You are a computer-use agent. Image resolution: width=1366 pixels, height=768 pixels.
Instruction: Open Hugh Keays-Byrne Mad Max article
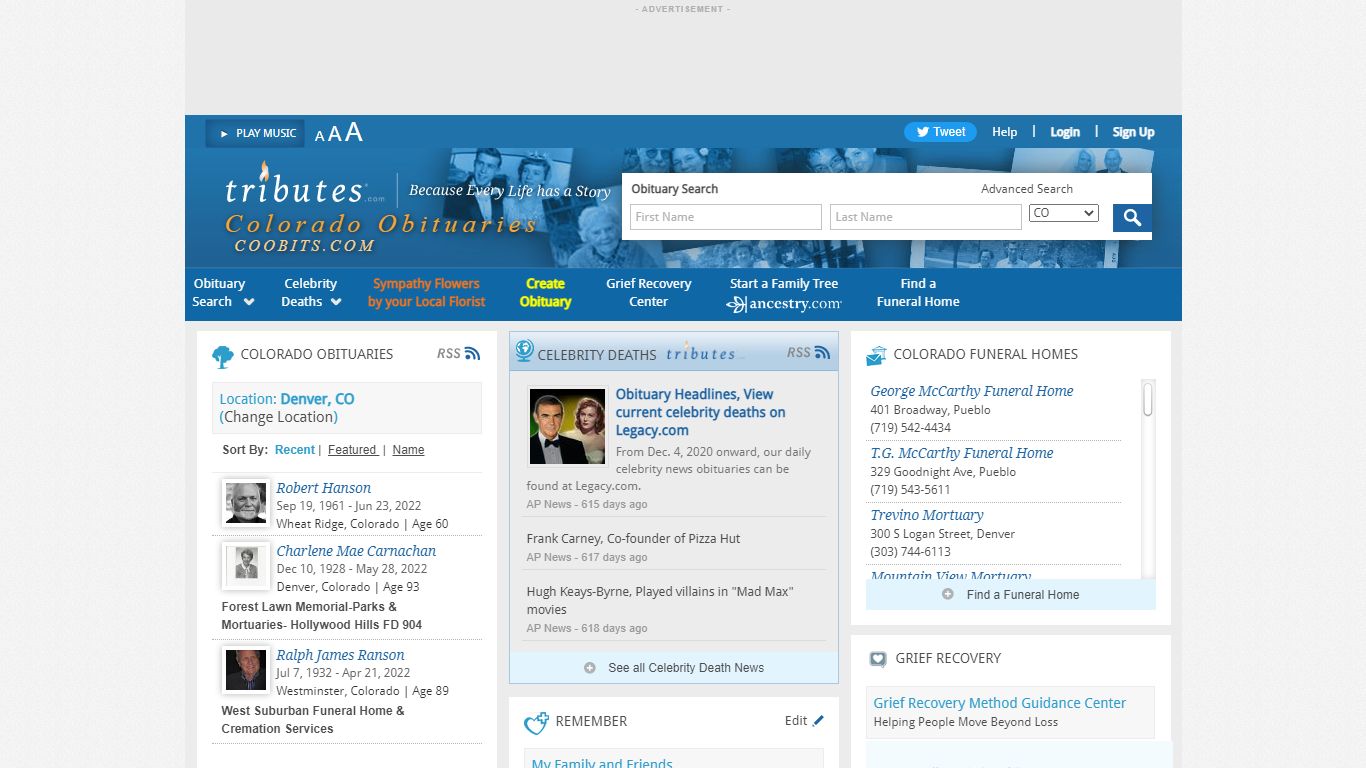660,600
